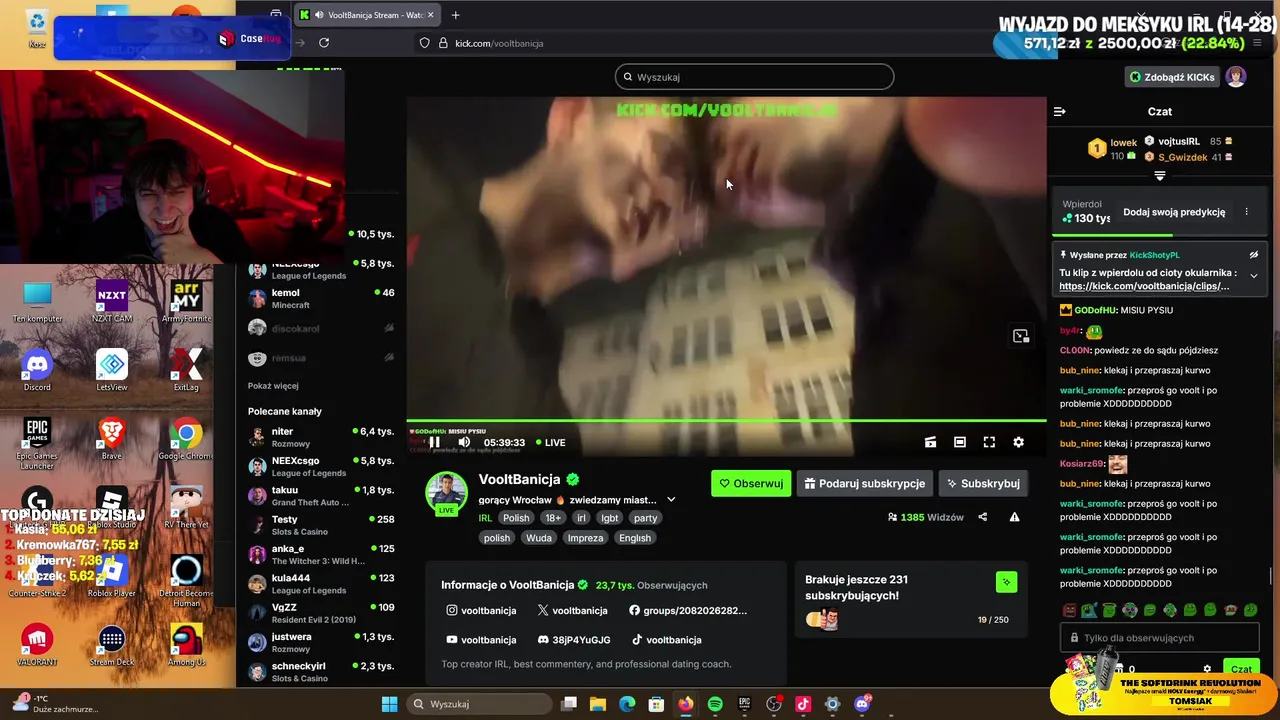1280x720 pixels.
Task: Click the Kick search field Wyszukaj
Action: (754, 77)
